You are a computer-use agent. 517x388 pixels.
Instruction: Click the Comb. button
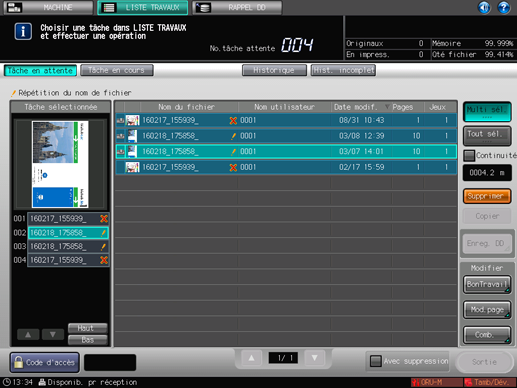click(x=487, y=335)
